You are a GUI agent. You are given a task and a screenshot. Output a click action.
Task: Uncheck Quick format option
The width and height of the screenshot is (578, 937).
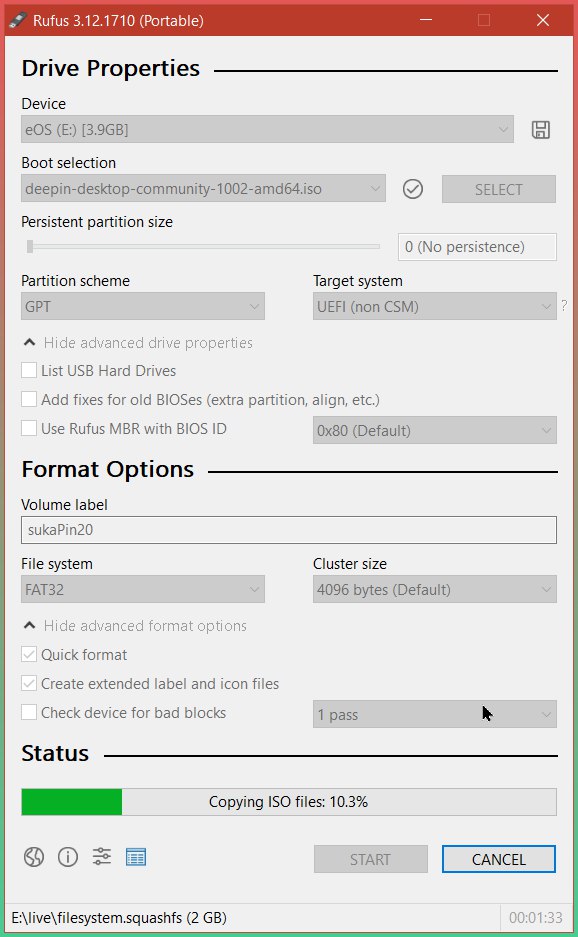[29, 654]
